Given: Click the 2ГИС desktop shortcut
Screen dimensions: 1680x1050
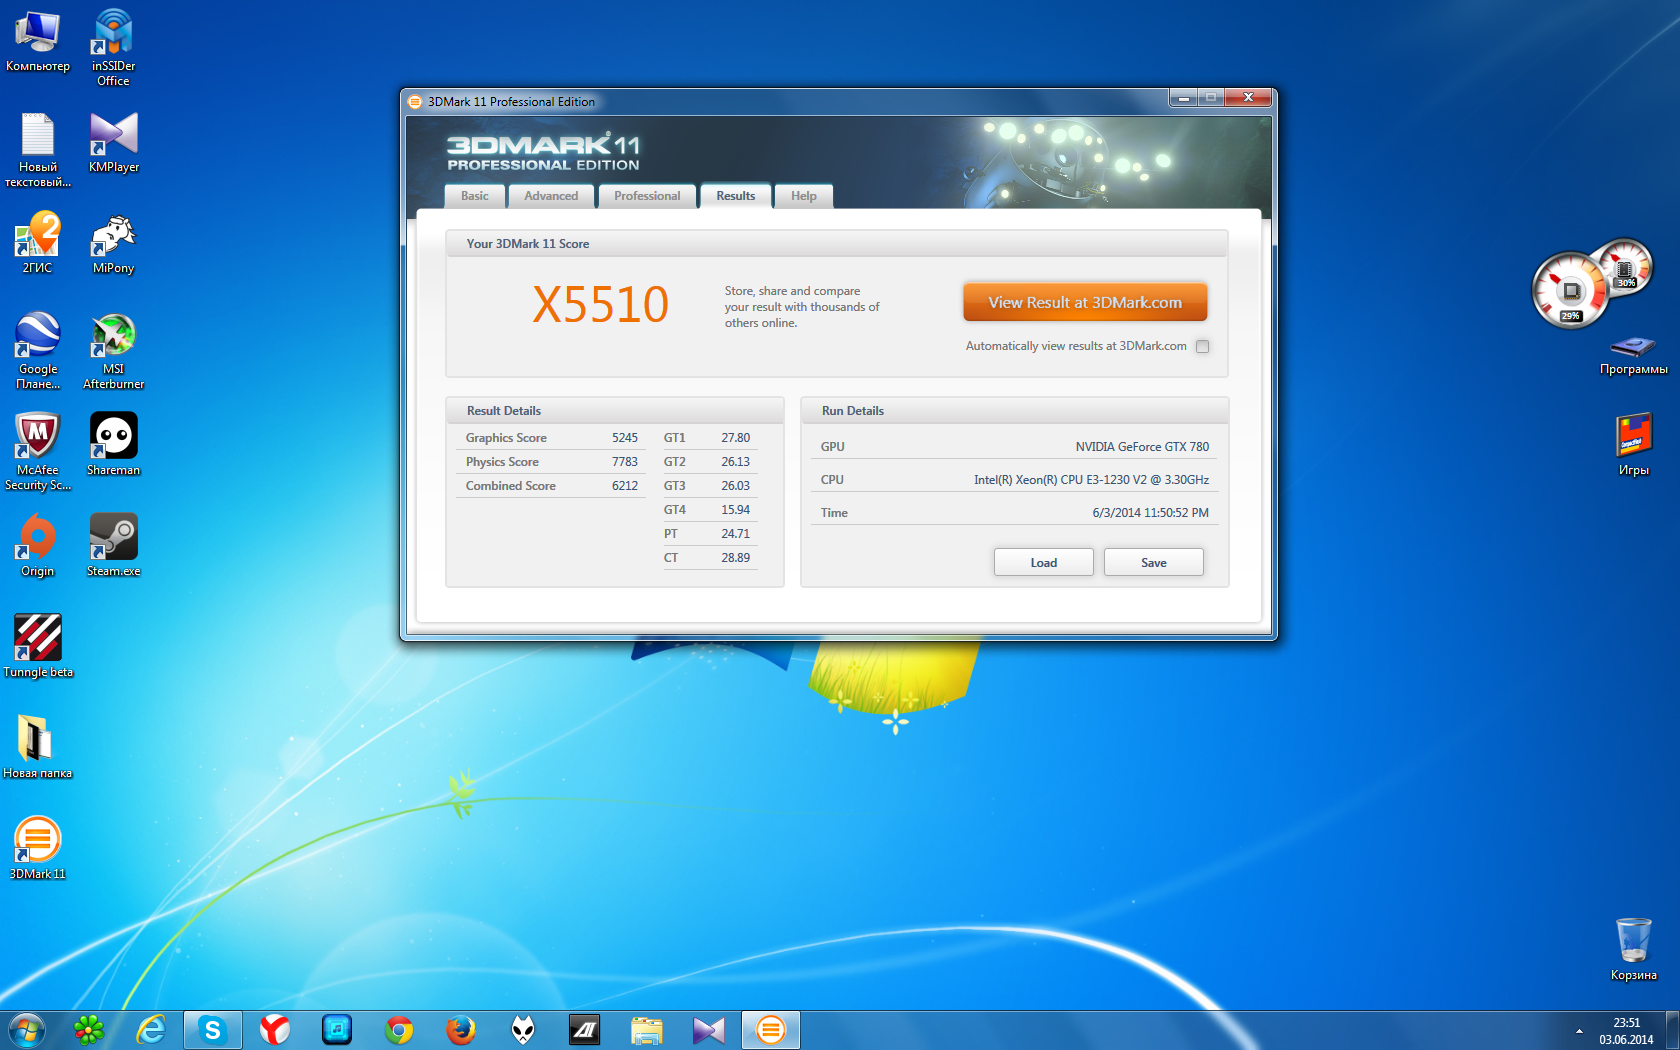Looking at the screenshot, I should point(38,243).
